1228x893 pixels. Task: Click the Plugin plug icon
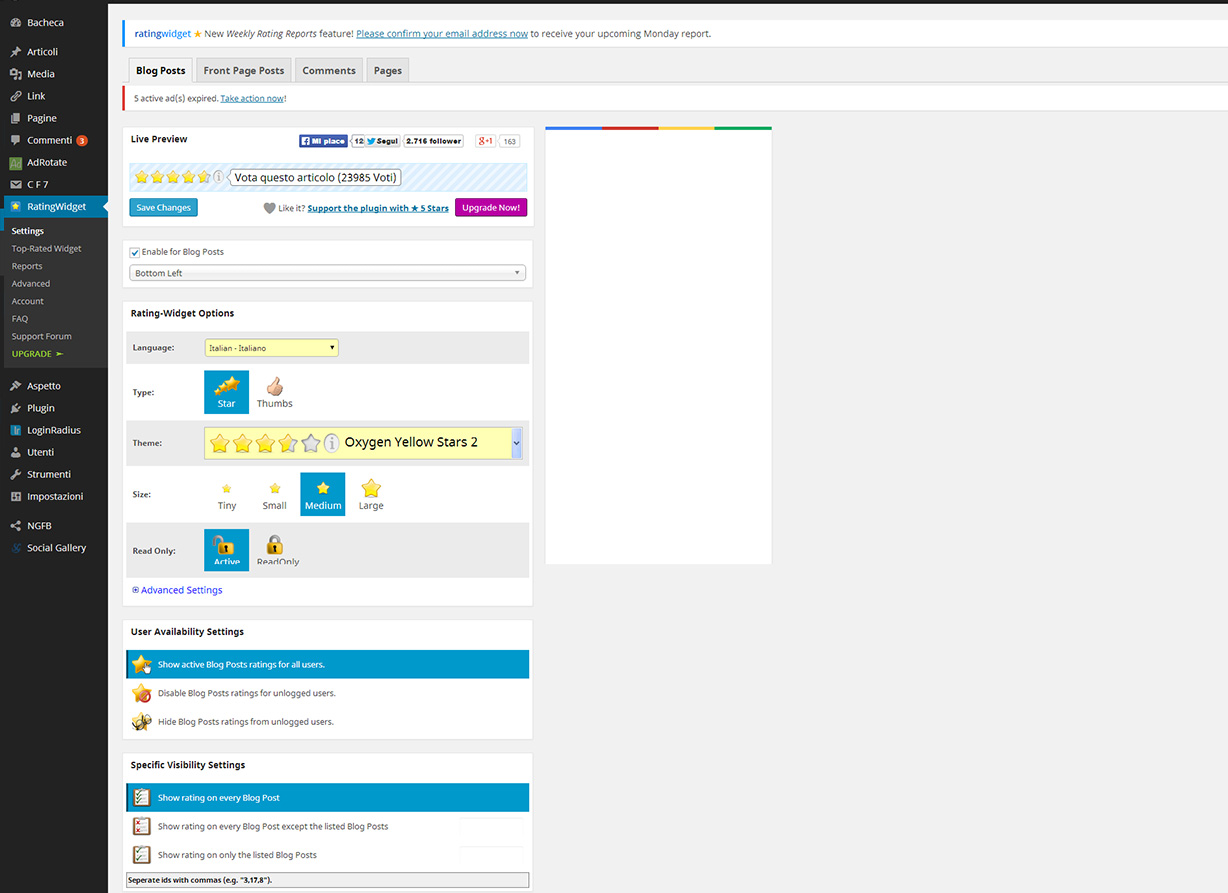coord(16,408)
